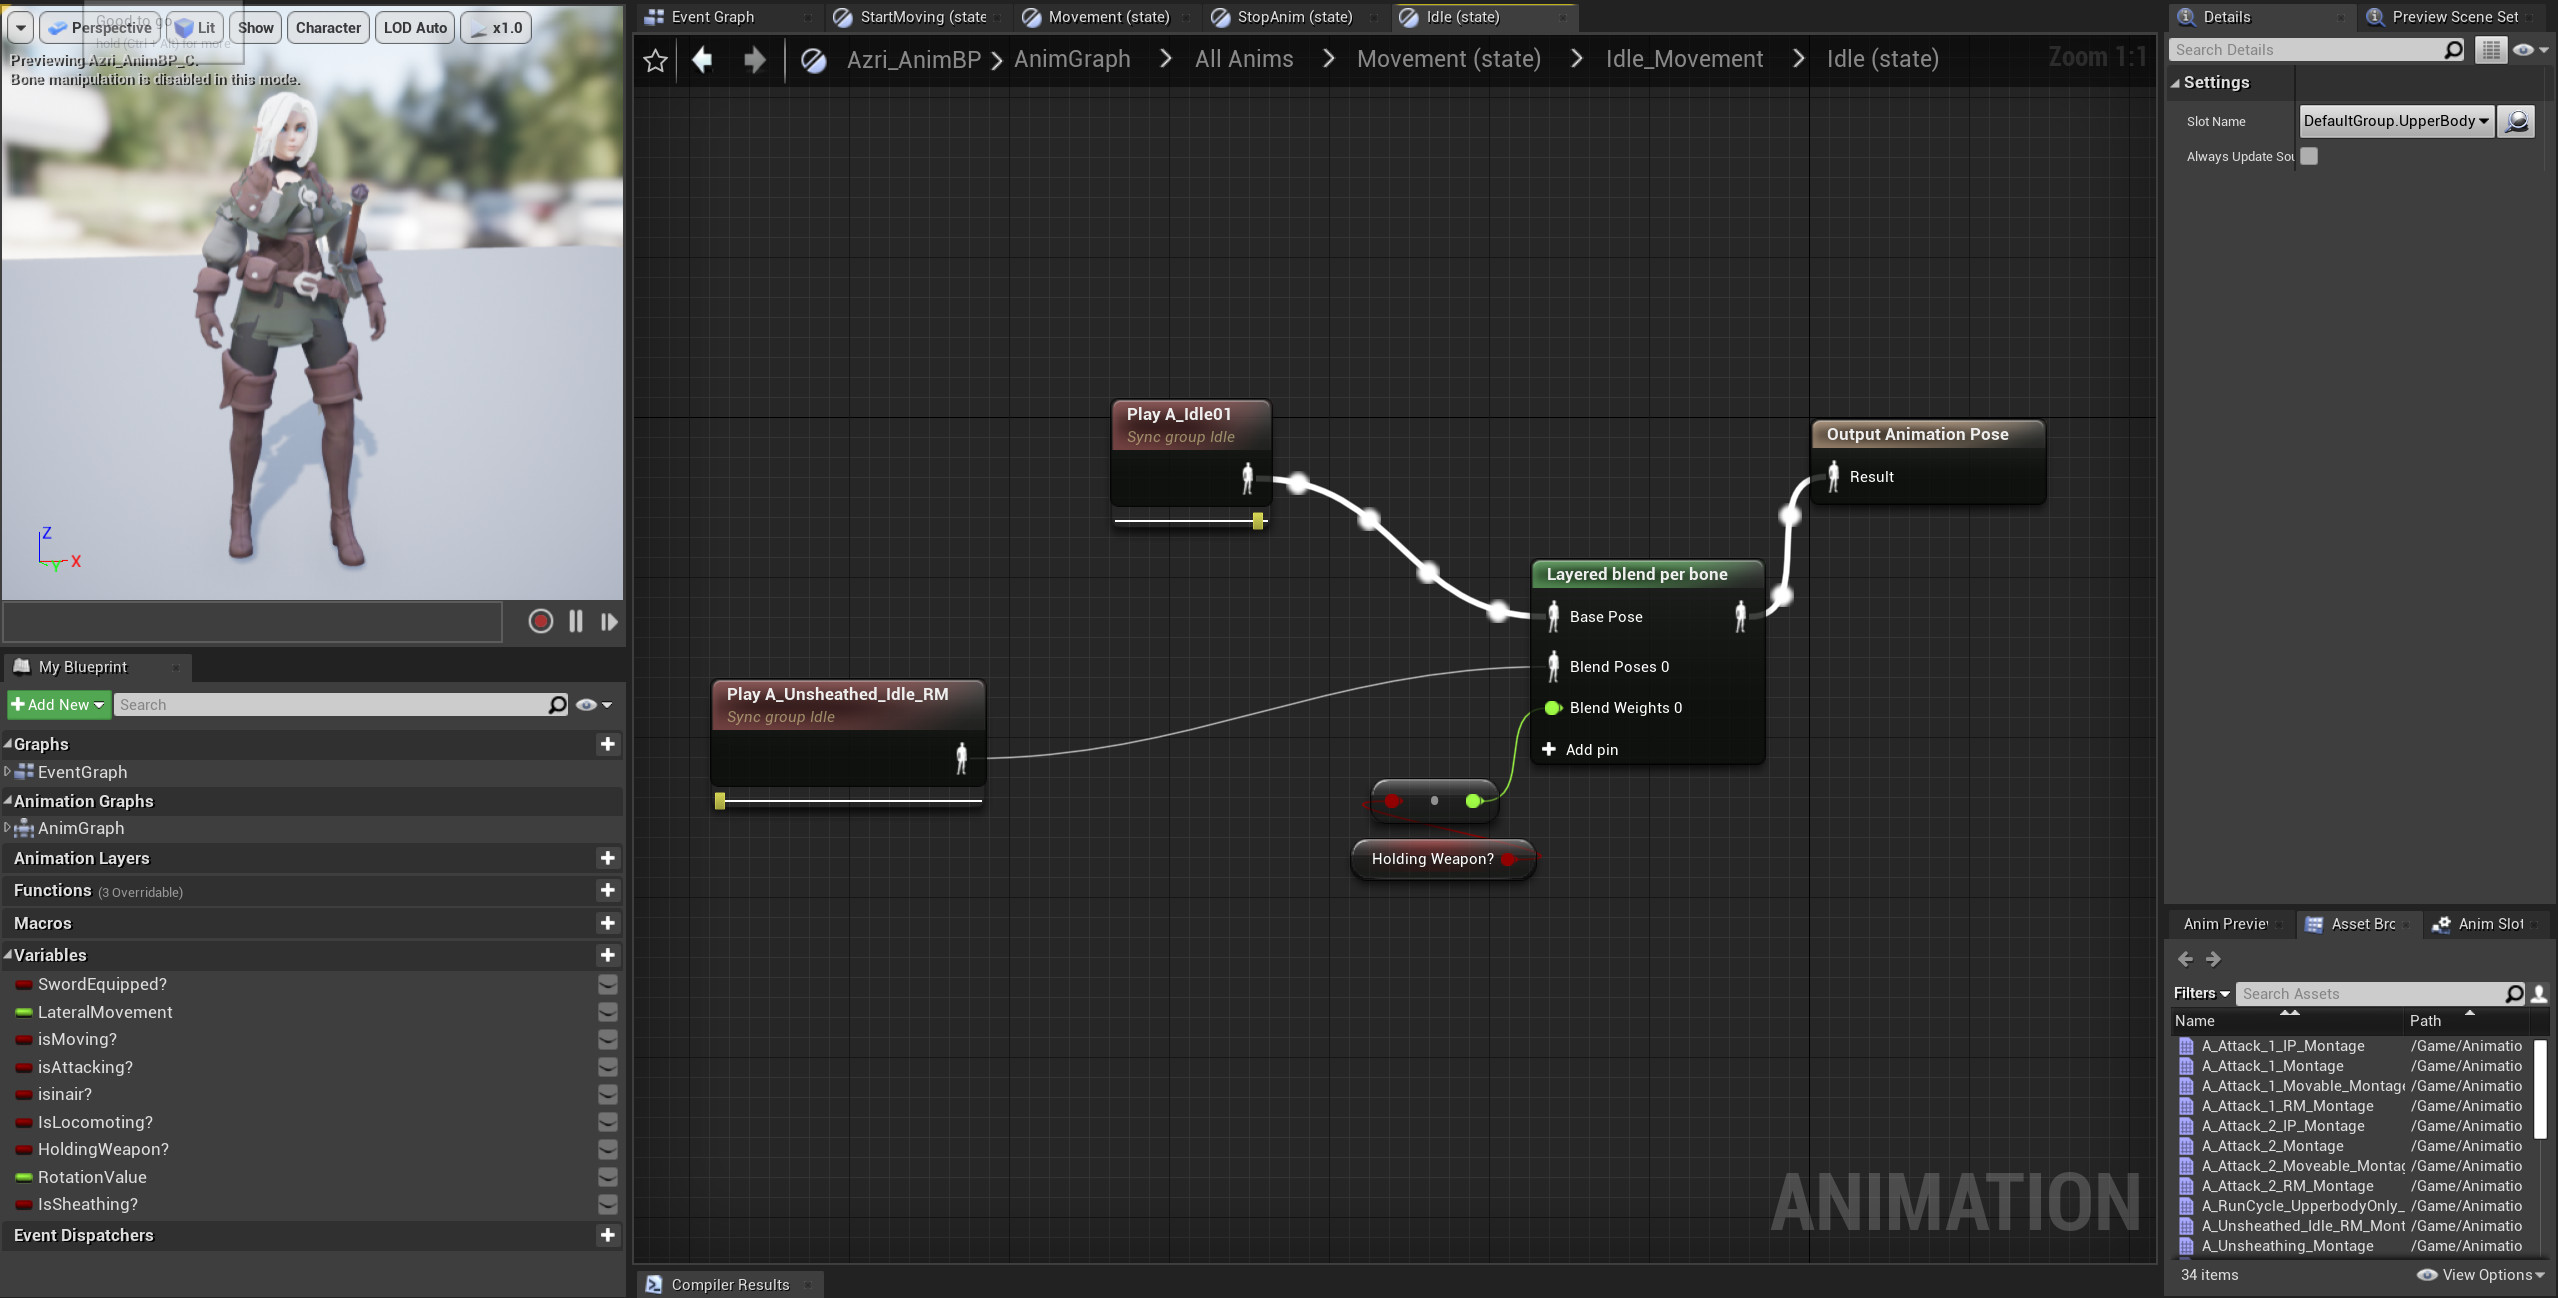This screenshot has width=2558, height=1298.
Task: Click the Compiler Results icon at the bottom
Action: [x=655, y=1284]
